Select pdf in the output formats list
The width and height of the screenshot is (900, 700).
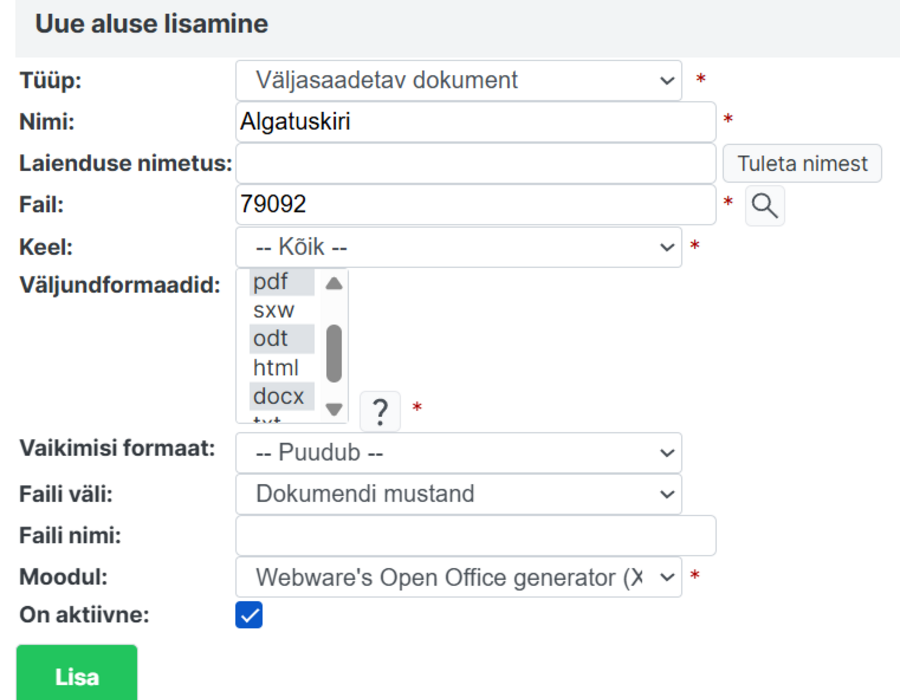click(282, 282)
